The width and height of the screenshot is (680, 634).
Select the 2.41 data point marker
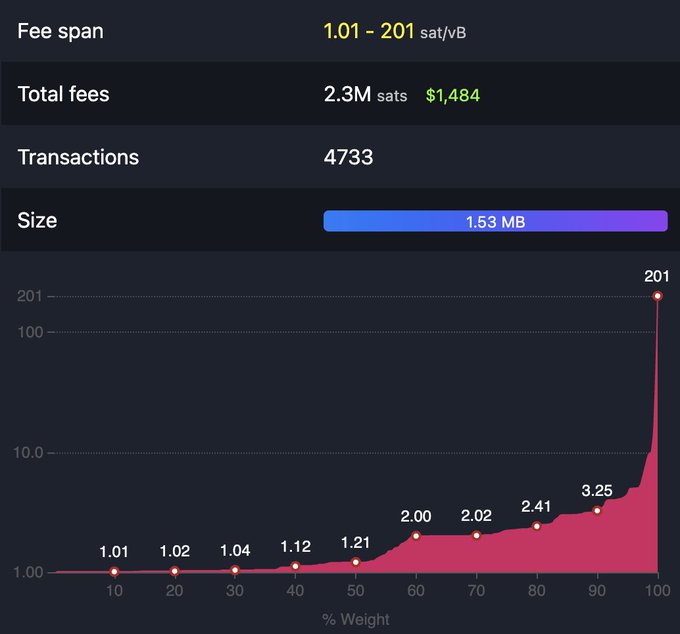click(x=536, y=526)
